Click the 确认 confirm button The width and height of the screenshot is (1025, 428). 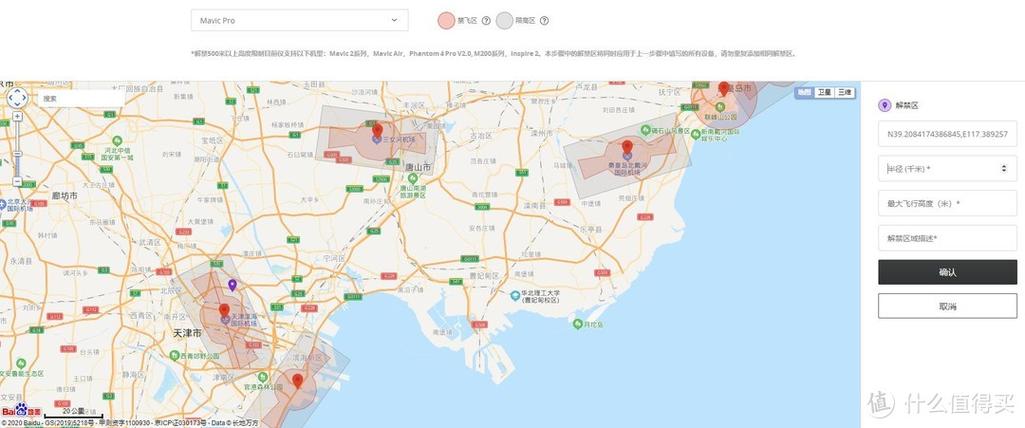click(x=947, y=272)
